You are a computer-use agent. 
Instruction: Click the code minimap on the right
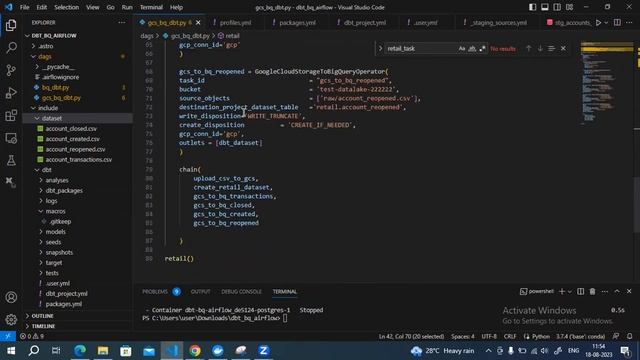coord(607,82)
